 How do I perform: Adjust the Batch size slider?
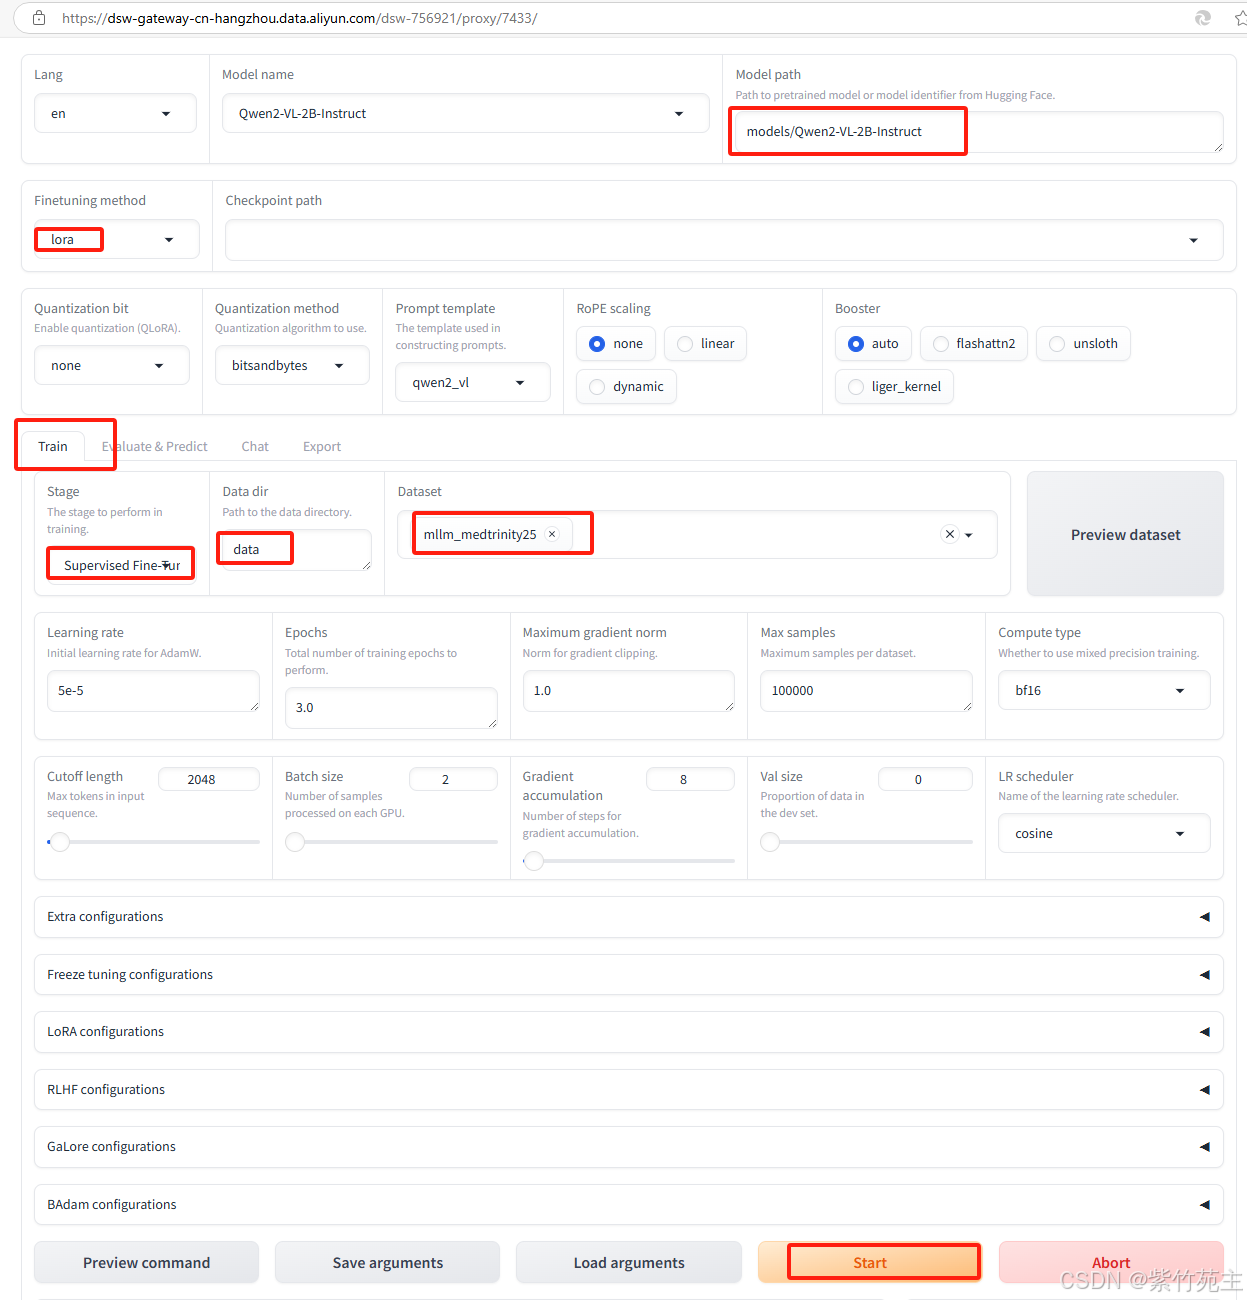tap(391, 842)
